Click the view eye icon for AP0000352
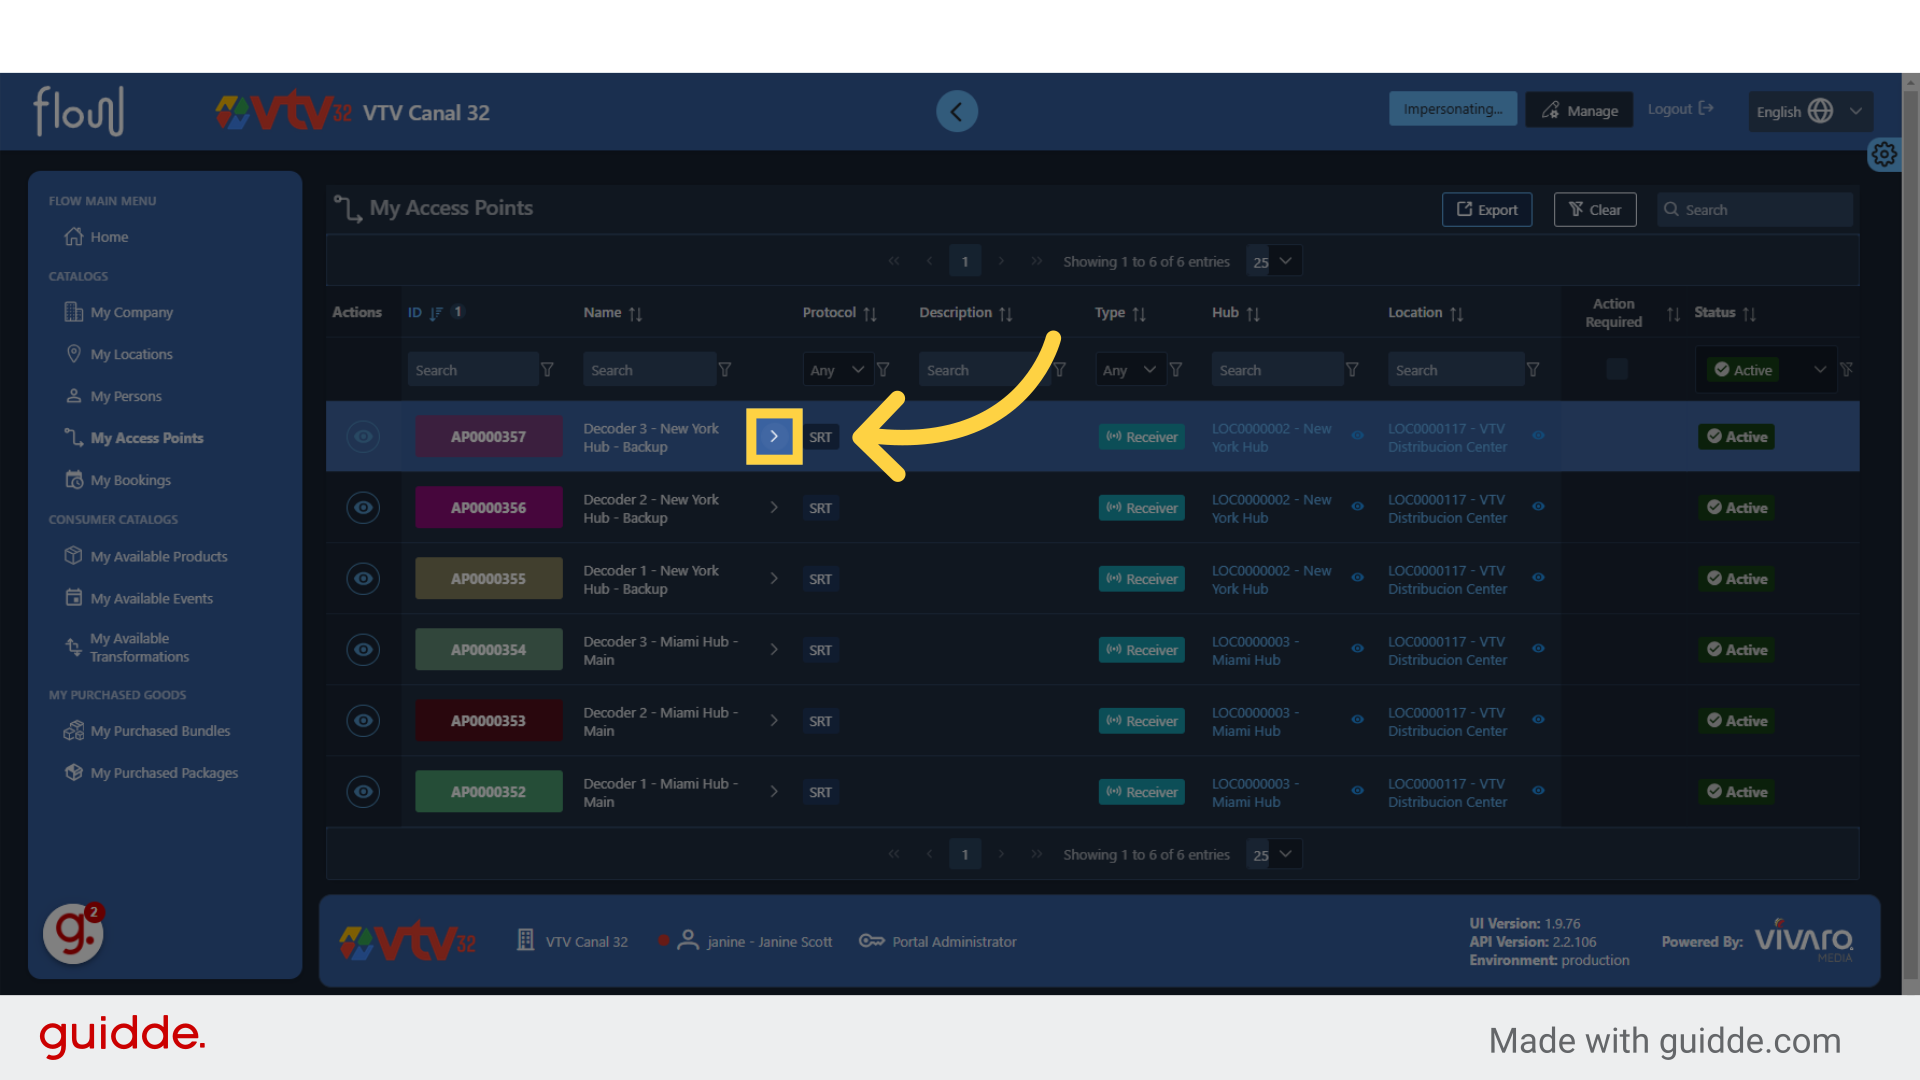The image size is (1920, 1080). coord(363,792)
